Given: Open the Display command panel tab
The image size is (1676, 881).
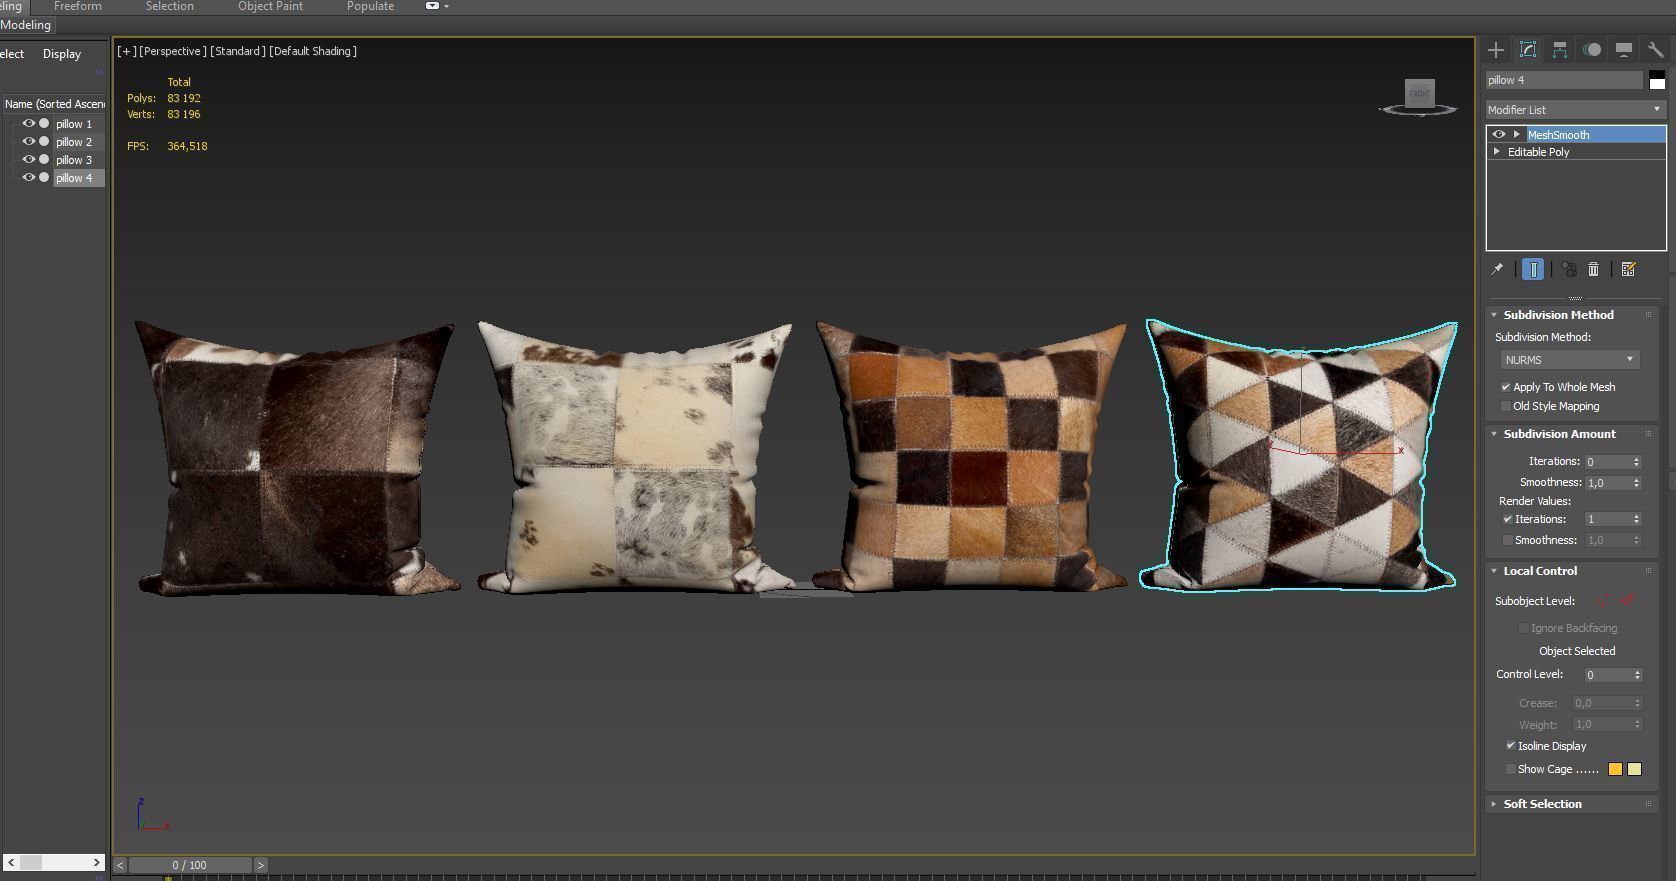Looking at the screenshot, I should [1624, 50].
